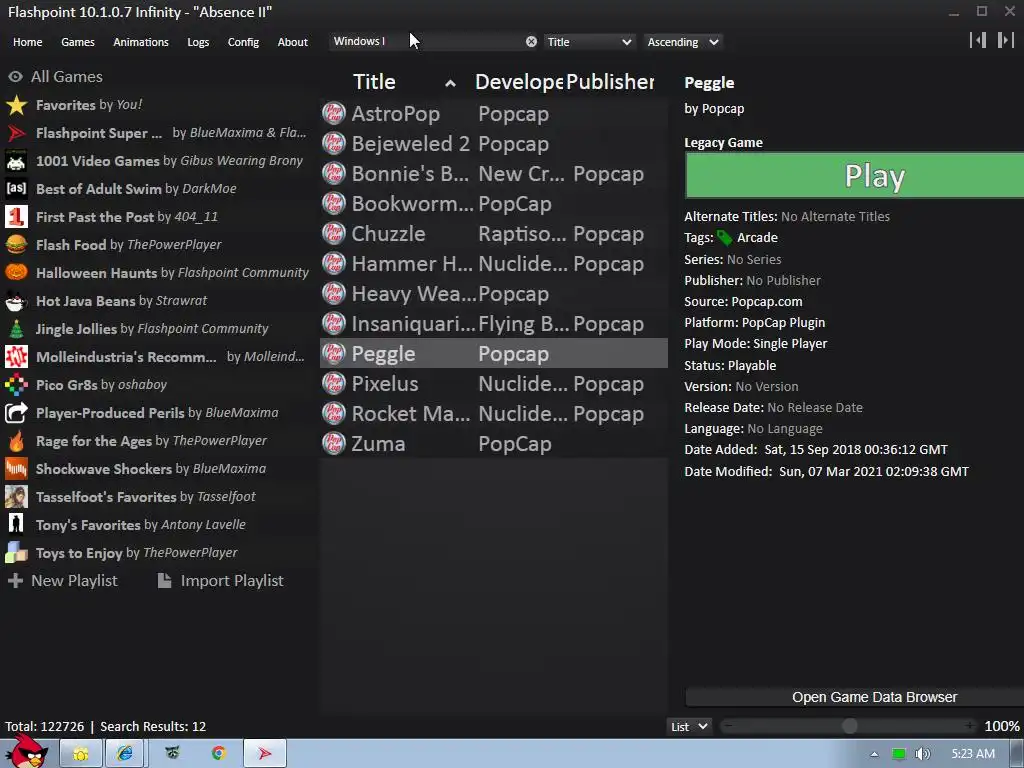Collapse the right sidebar with the panel icon

pyautogui.click(x=1006, y=40)
